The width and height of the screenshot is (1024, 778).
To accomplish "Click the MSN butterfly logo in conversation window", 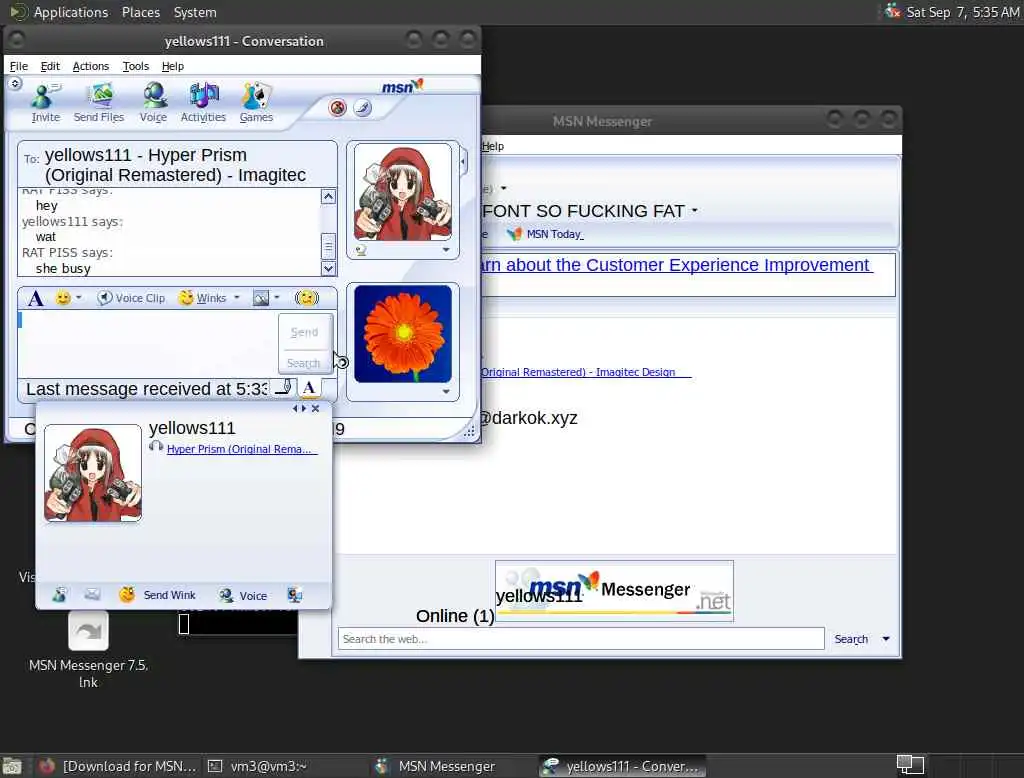I will [402, 86].
